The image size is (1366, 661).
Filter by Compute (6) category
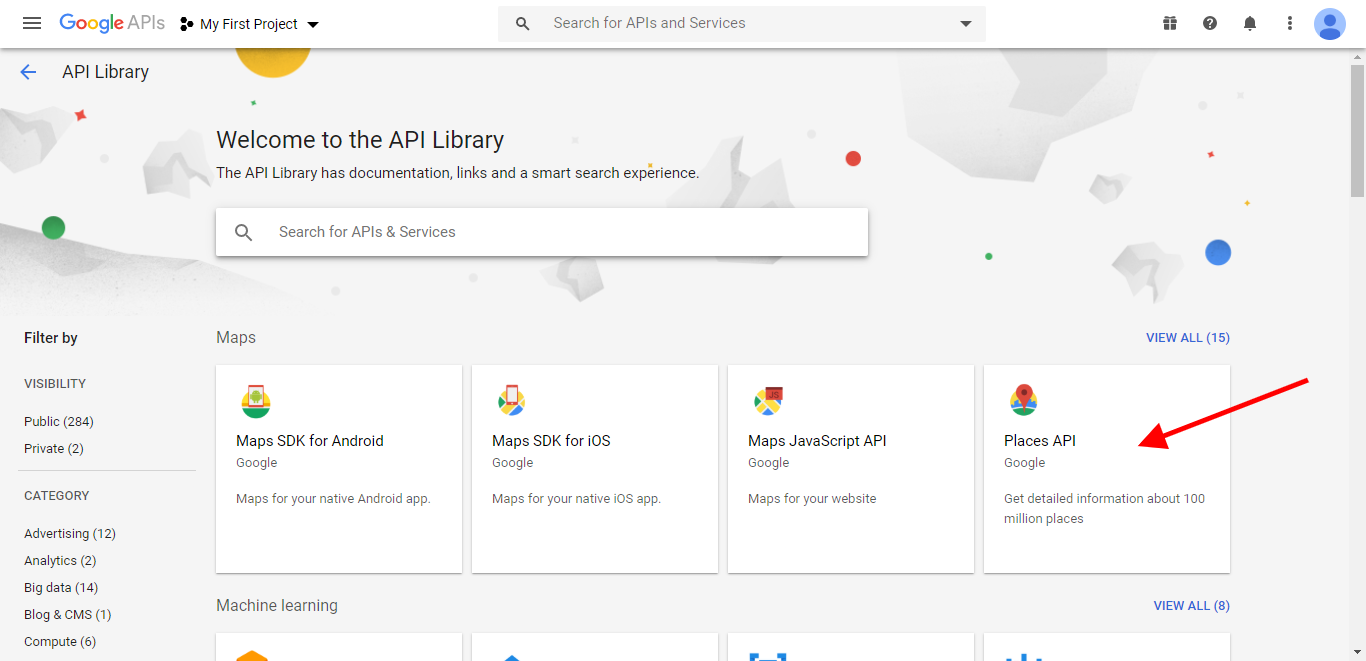click(x=60, y=642)
